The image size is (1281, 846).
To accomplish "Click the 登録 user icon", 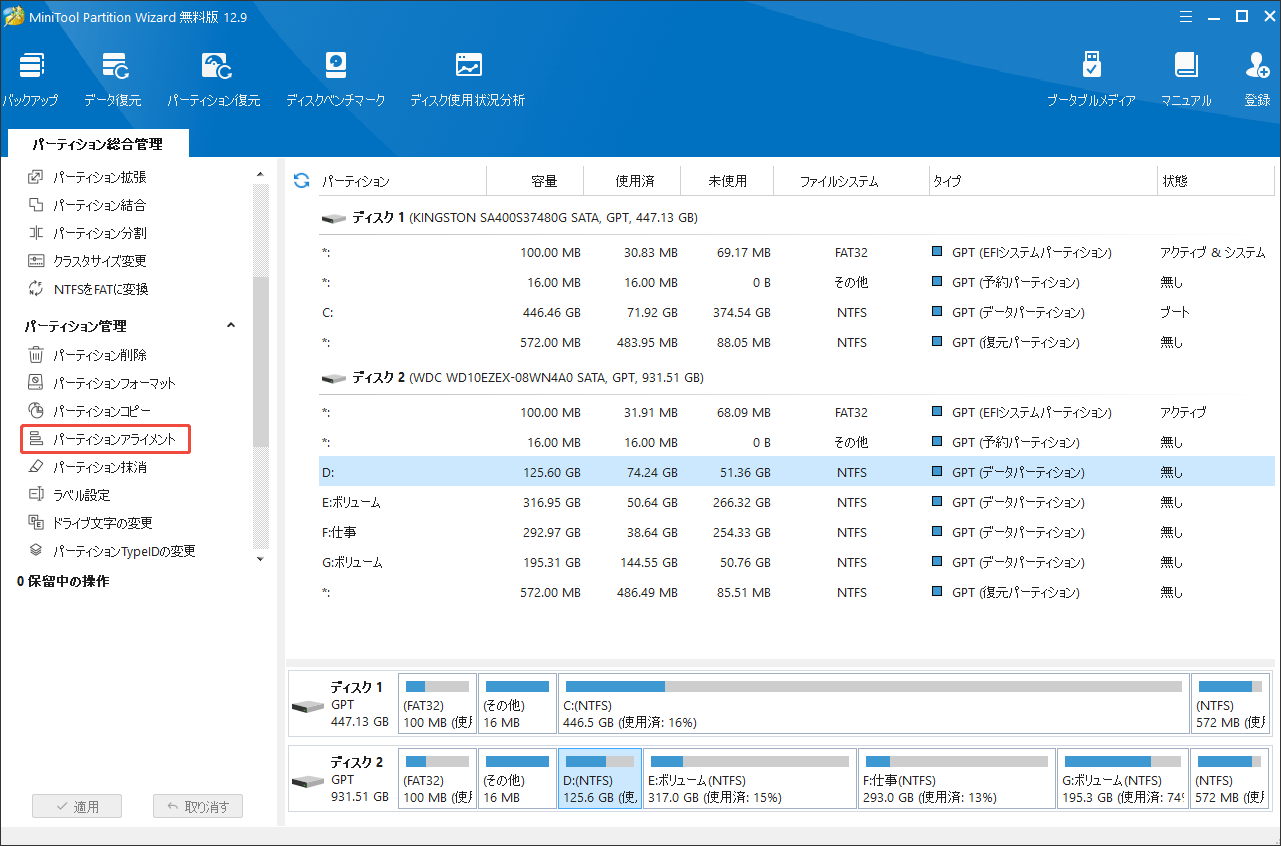I will (x=1257, y=78).
